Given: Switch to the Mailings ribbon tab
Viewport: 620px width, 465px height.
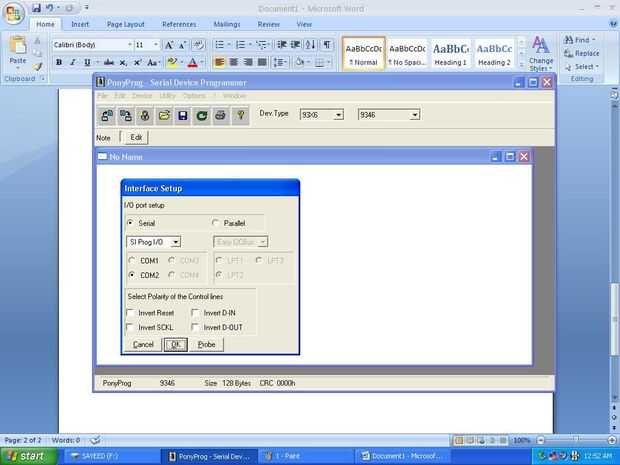Looking at the screenshot, I should (227, 25).
